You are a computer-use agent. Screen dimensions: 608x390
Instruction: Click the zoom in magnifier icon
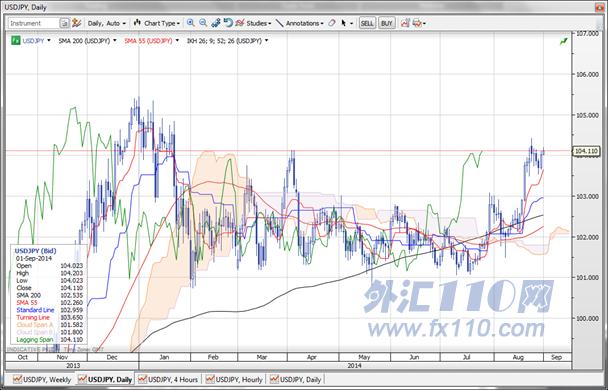(190, 23)
